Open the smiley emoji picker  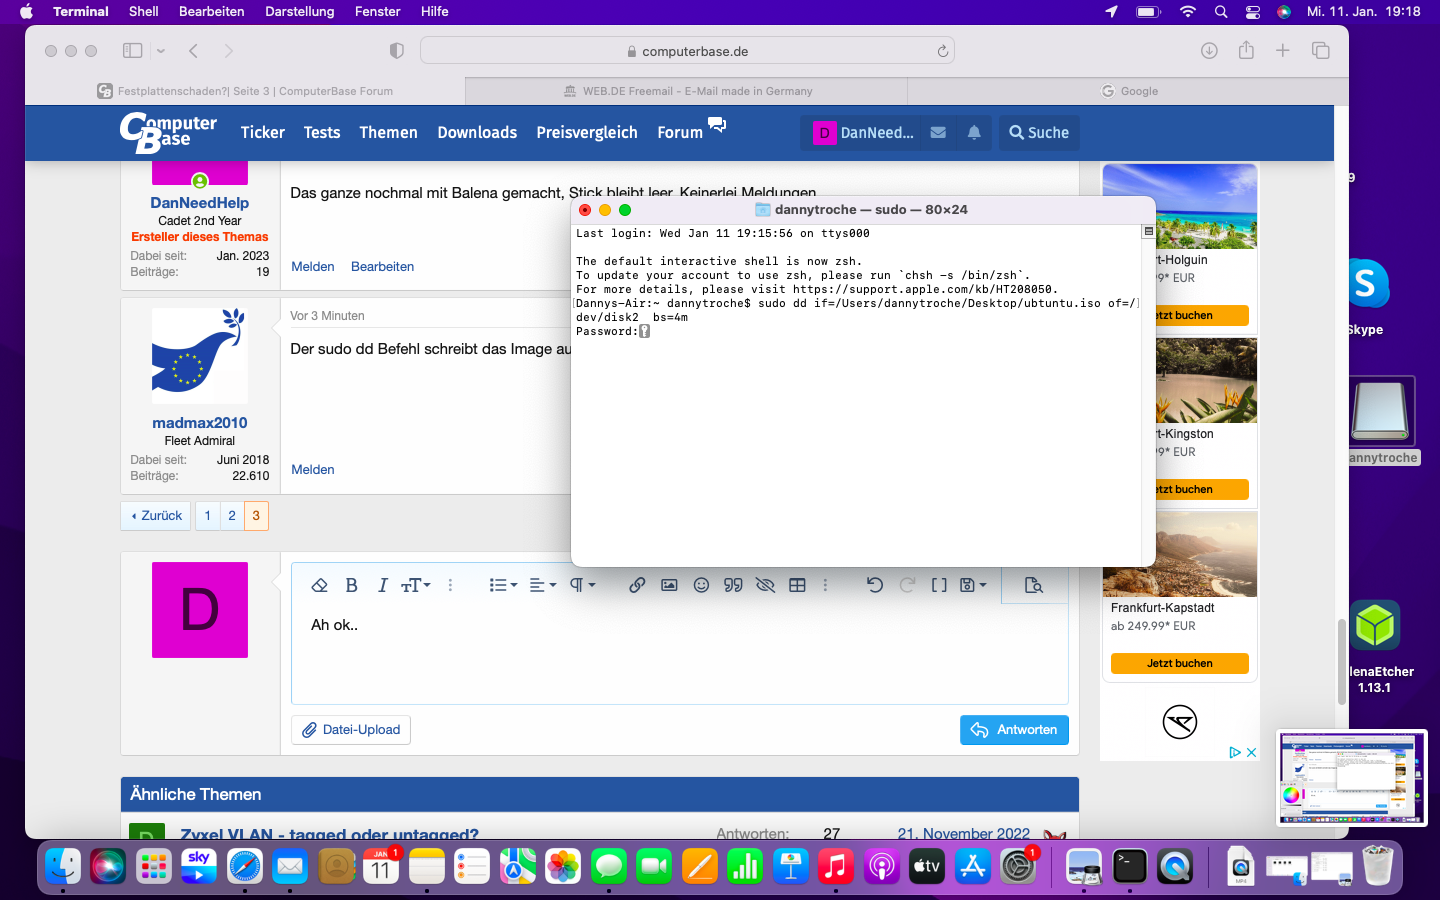tap(701, 585)
